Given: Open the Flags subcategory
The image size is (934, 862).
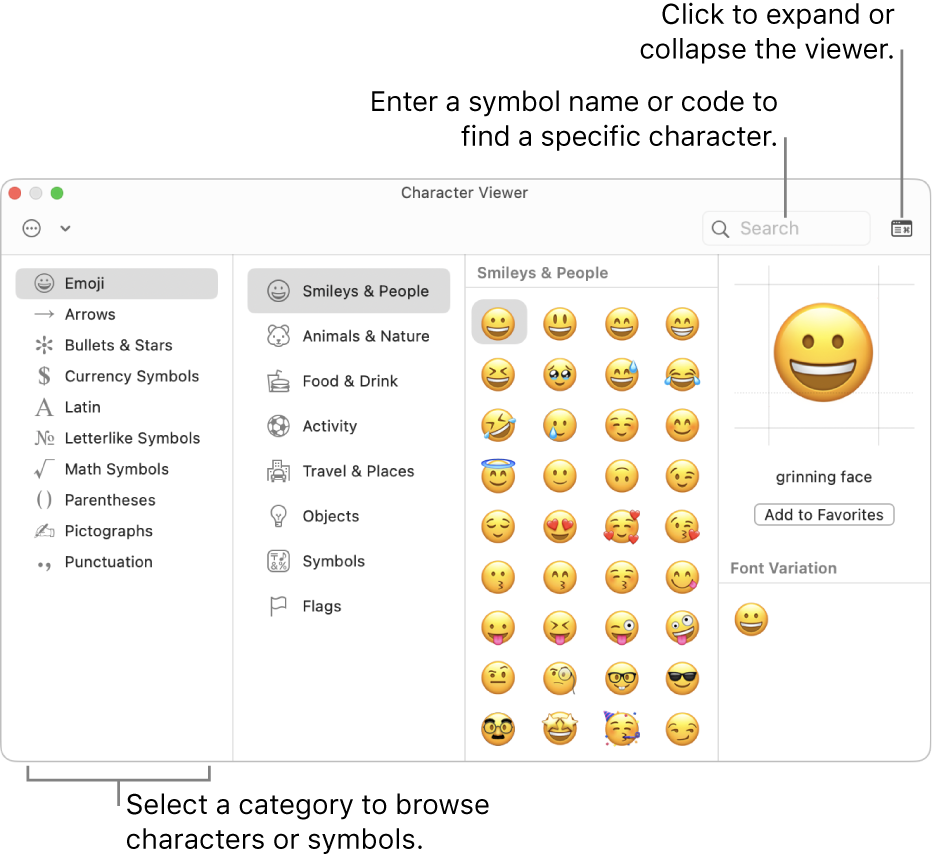Looking at the screenshot, I should click(321, 607).
